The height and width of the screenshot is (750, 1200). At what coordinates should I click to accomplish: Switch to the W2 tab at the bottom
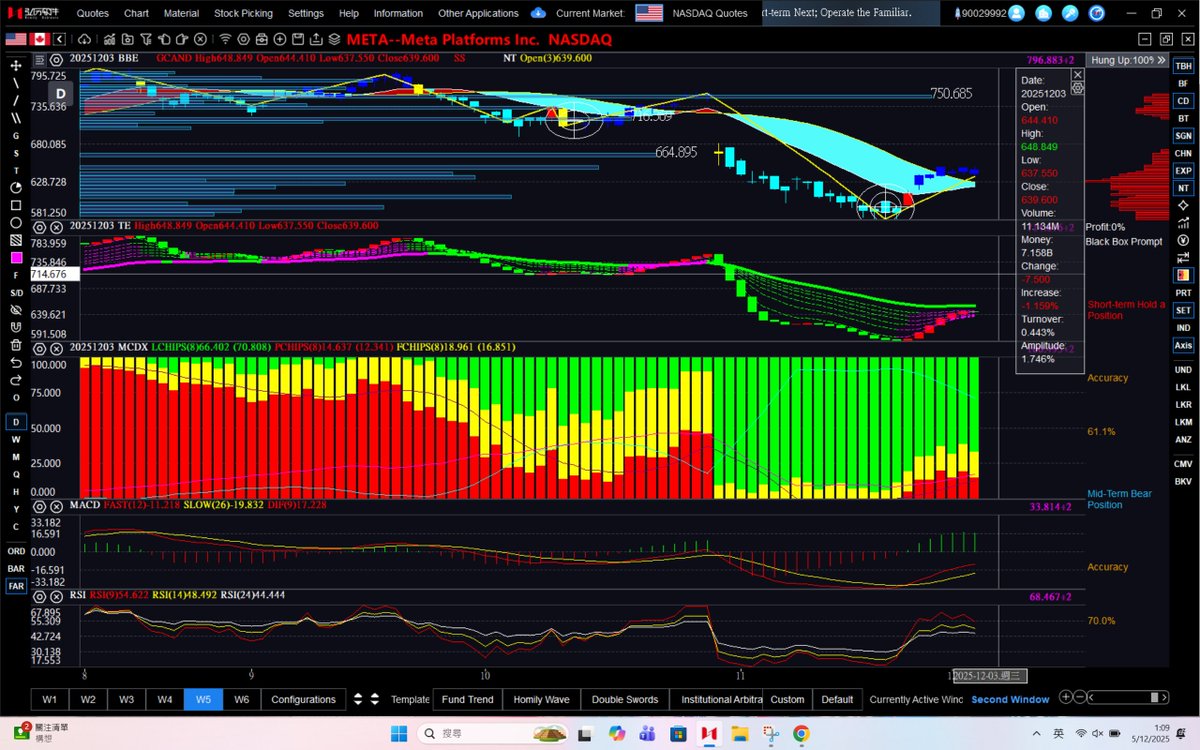coord(88,699)
